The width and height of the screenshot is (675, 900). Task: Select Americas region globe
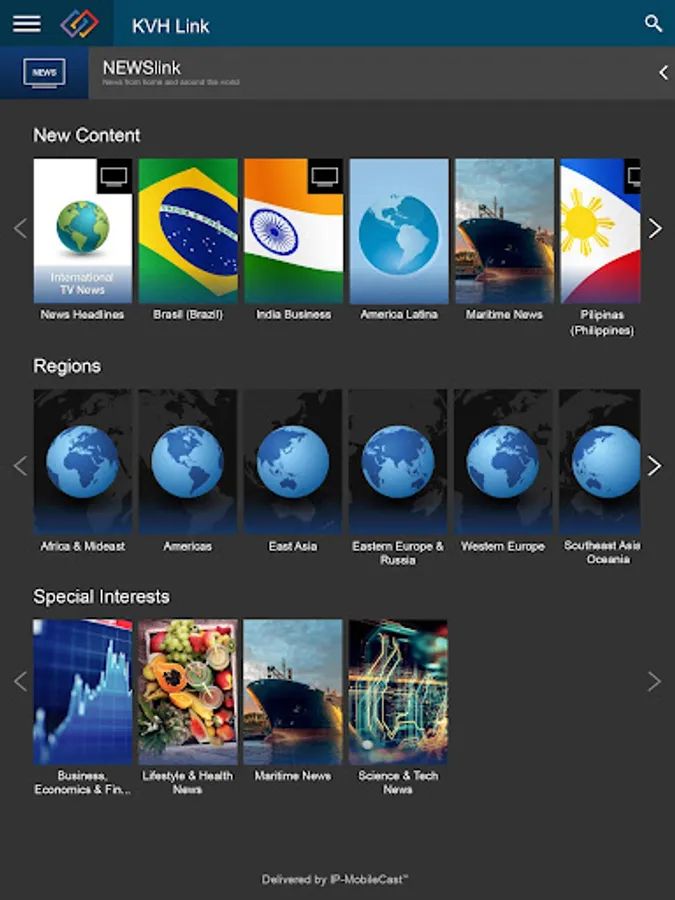pos(188,461)
